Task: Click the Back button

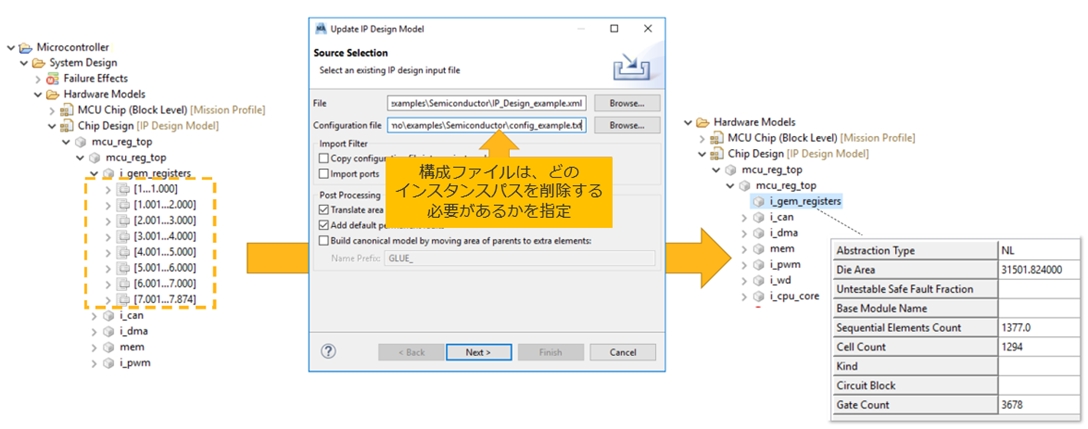Action: pos(411,352)
